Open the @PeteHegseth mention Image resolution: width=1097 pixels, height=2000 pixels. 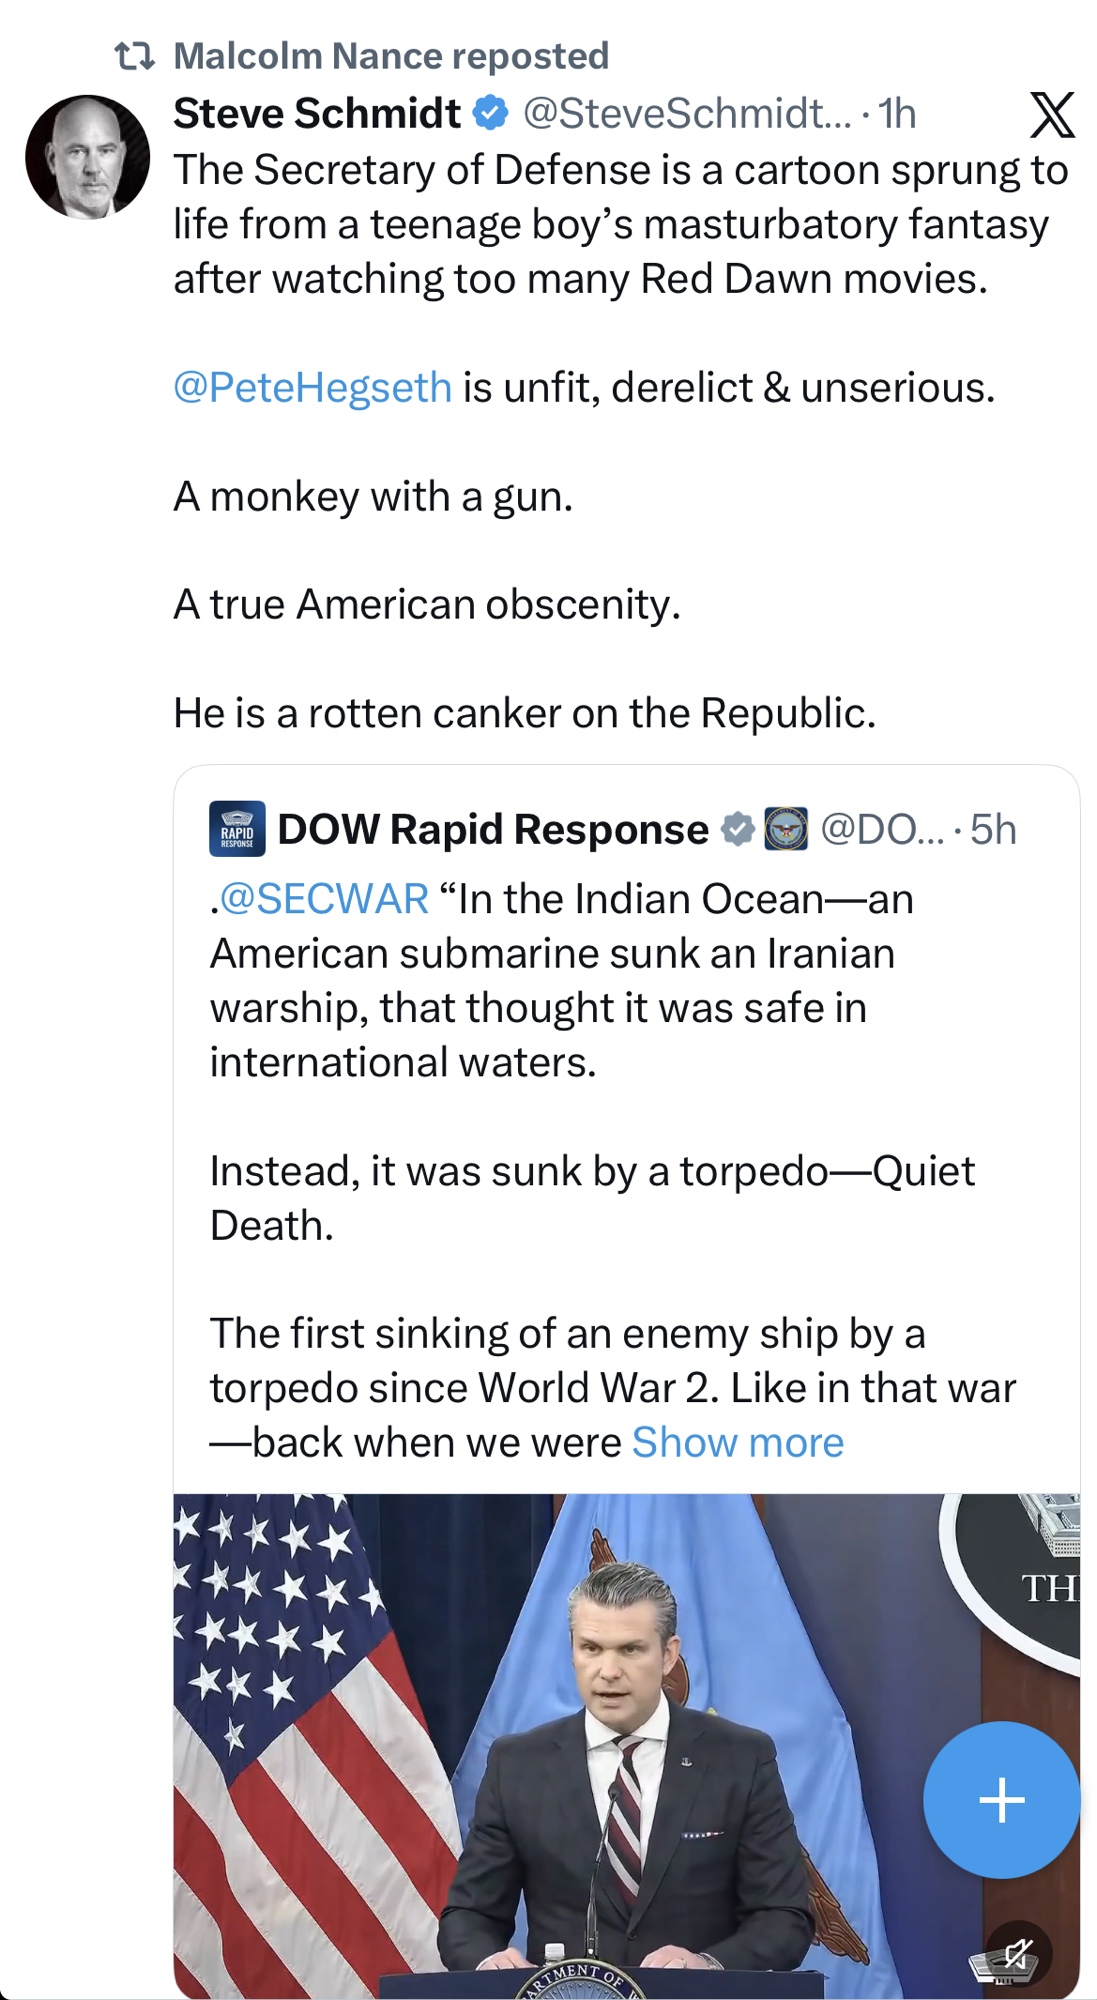pyautogui.click(x=313, y=388)
